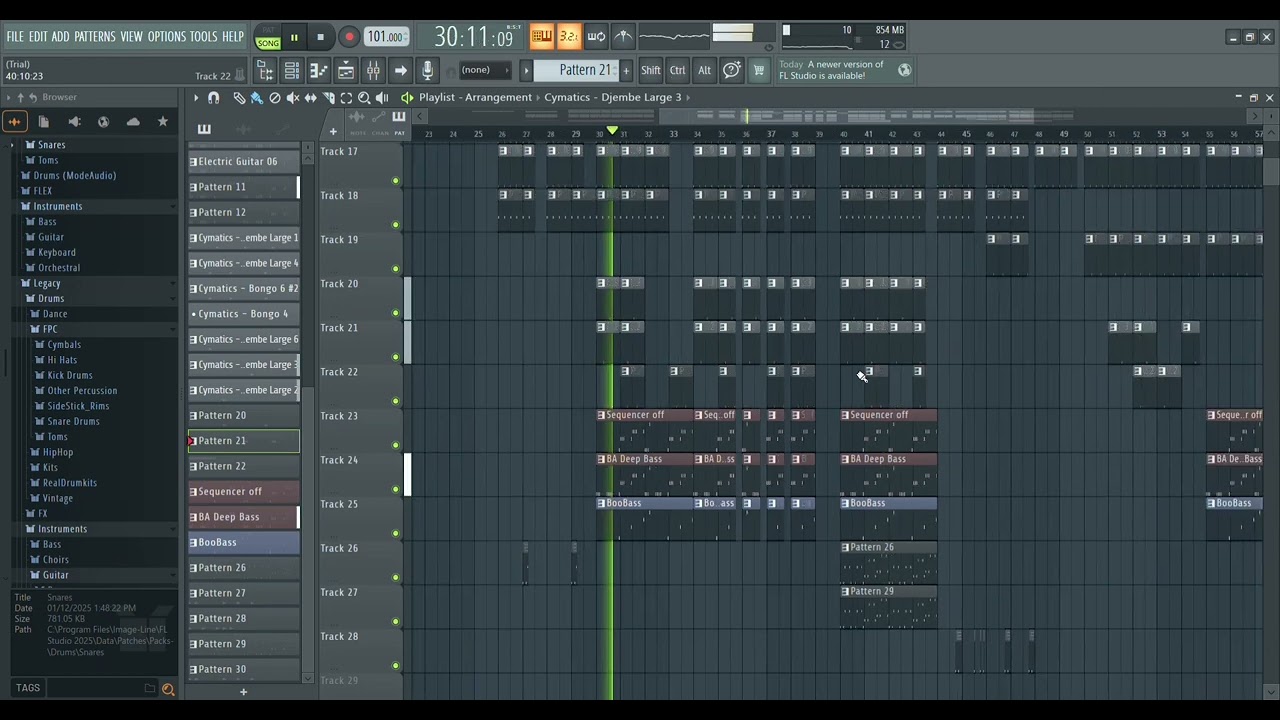
Task: Toggle the orange keyboard icon left of 3.2 countdown
Action: pyautogui.click(x=541, y=37)
